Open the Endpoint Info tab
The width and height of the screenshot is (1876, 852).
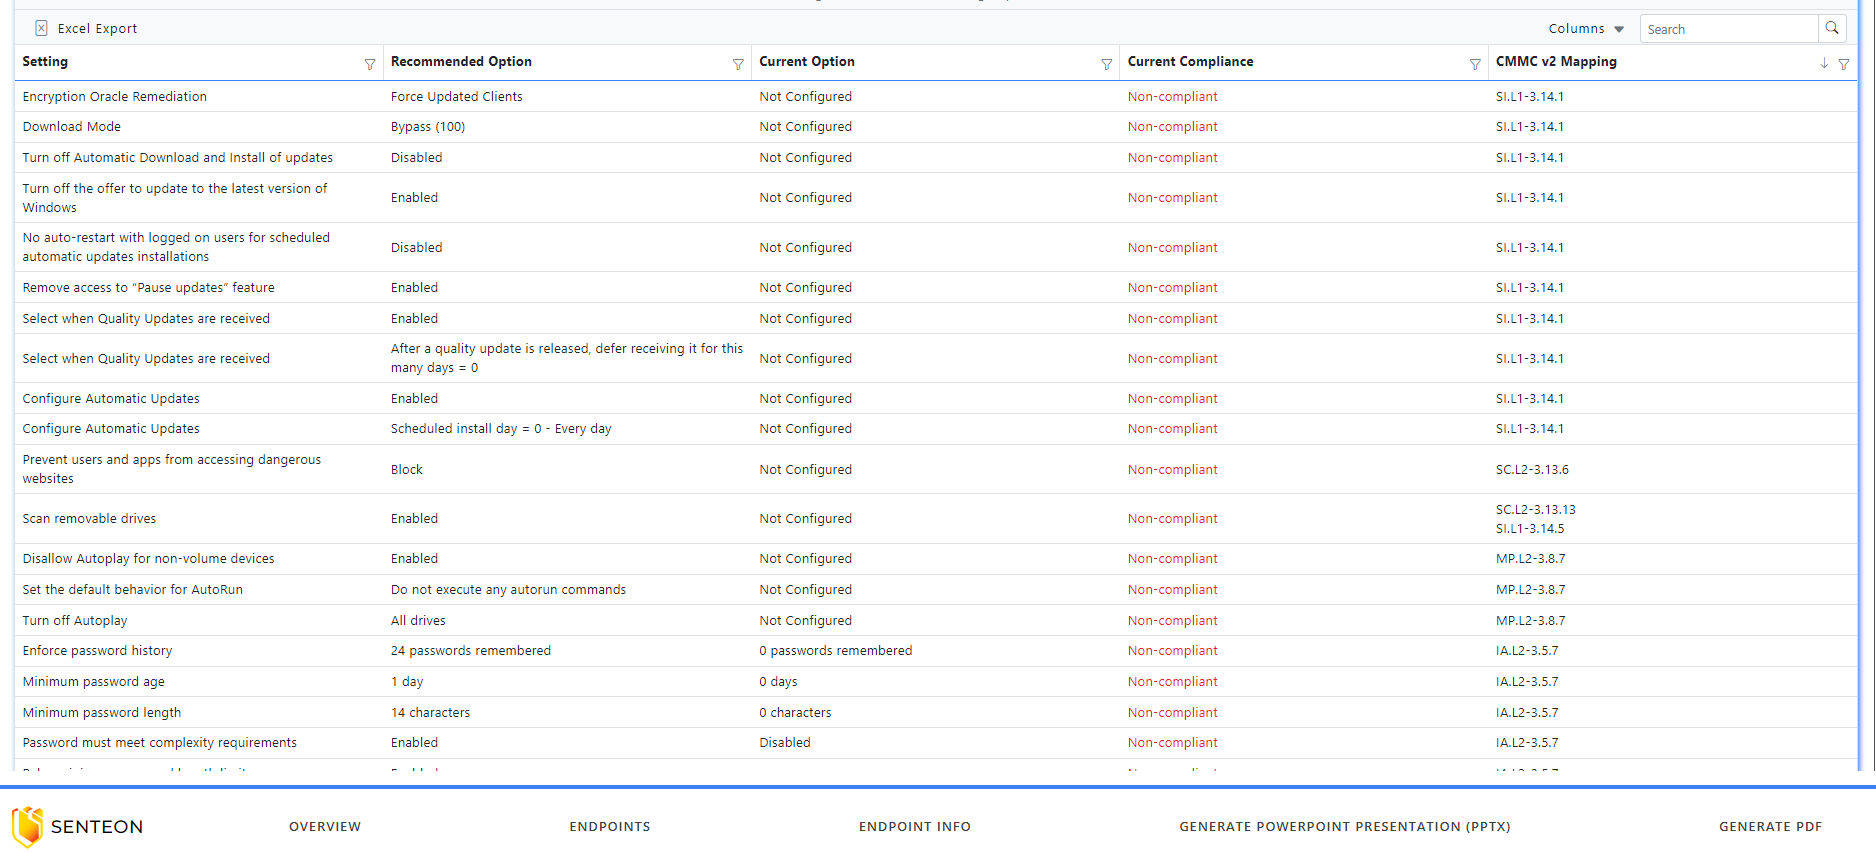[x=915, y=827]
